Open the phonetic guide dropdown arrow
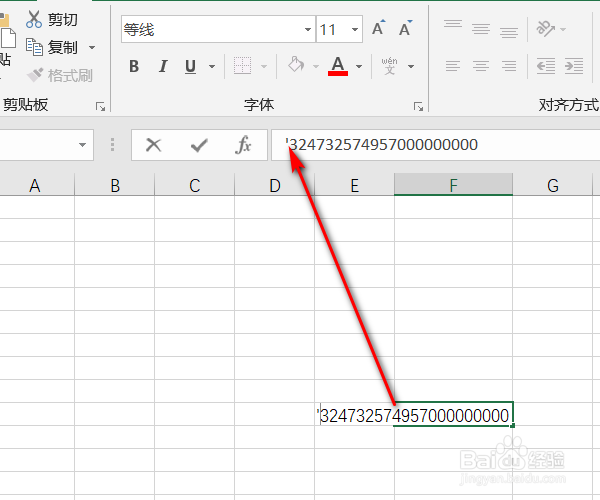Image resolution: width=600 pixels, height=500 pixels. click(411, 67)
